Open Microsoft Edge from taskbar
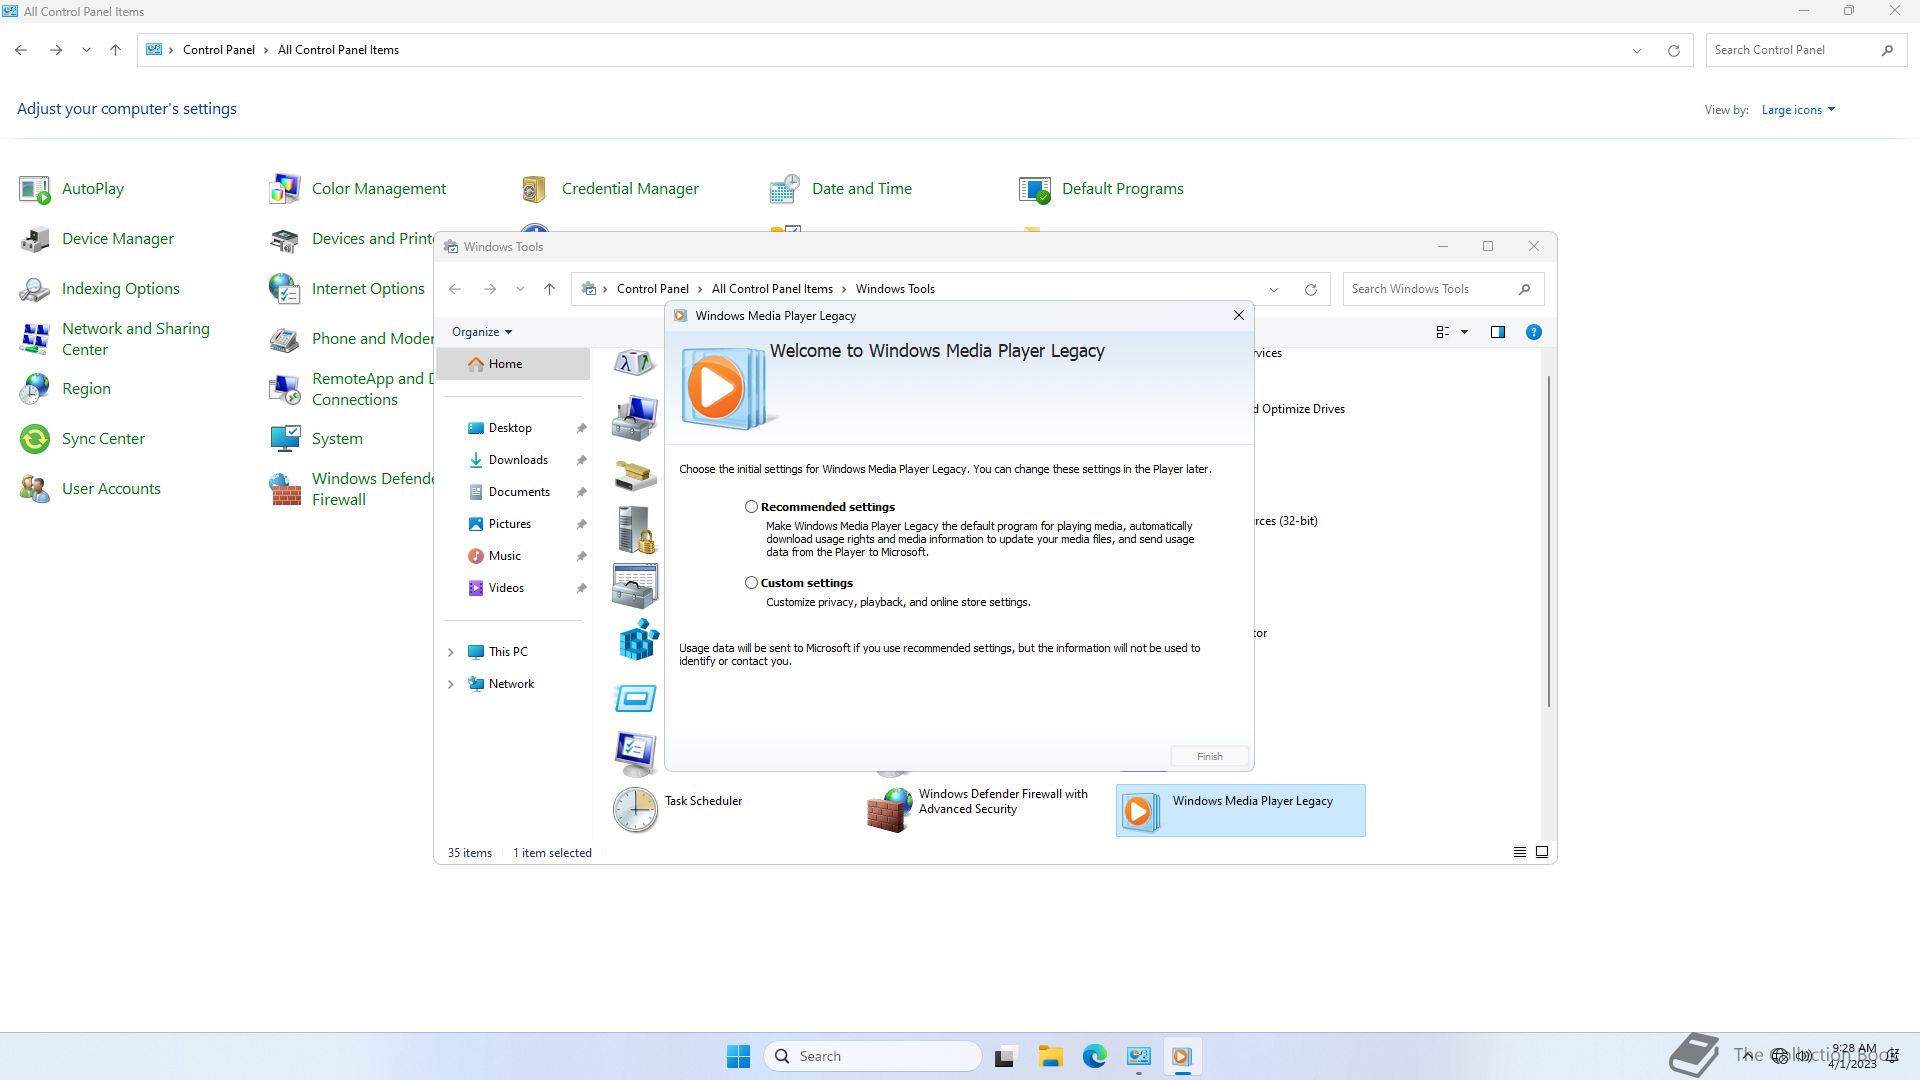 1095,1056
